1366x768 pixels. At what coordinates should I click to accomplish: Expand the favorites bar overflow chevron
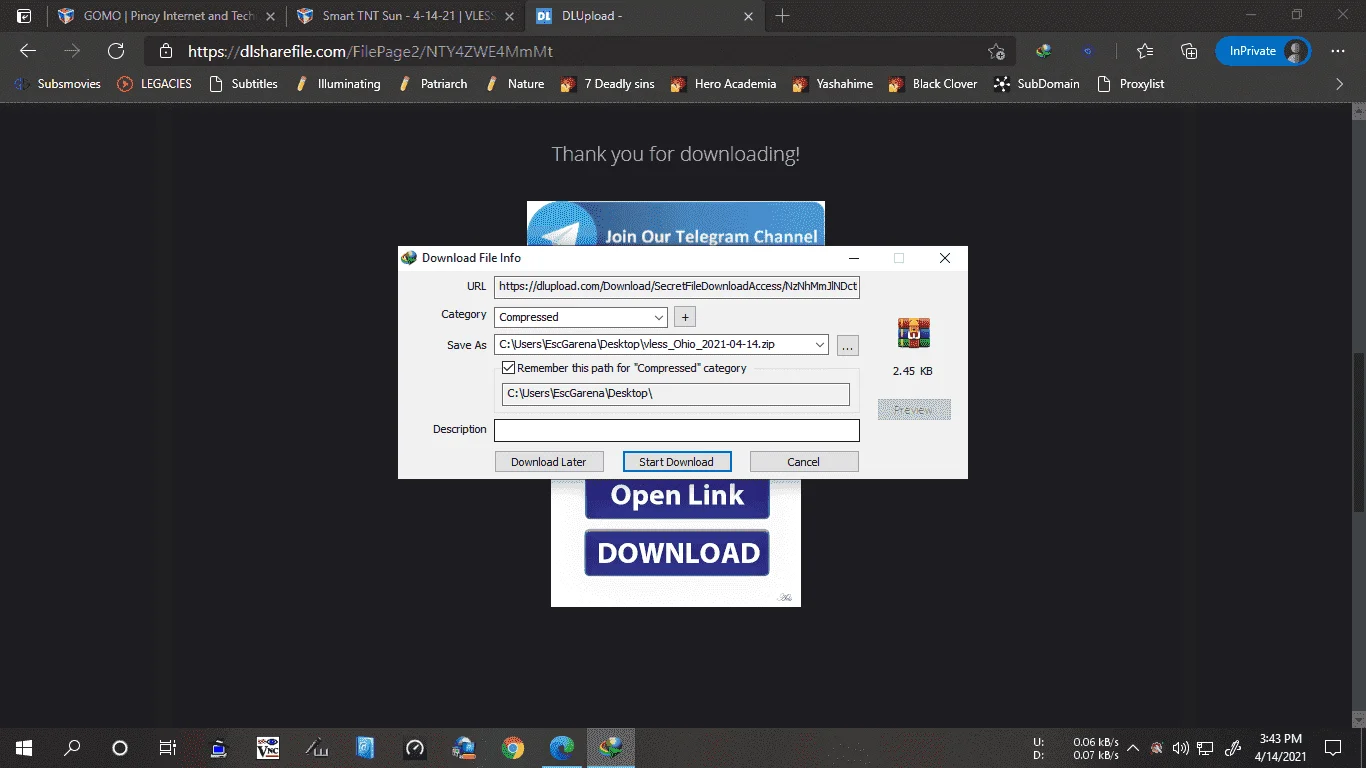click(x=1340, y=84)
